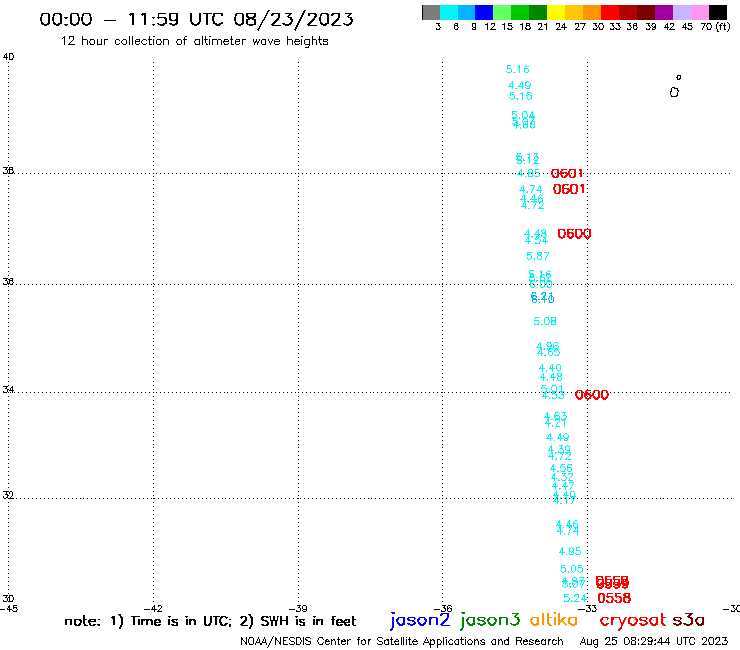Click the larger island outline on the map
This screenshot has height=650, width=740.
click(674, 92)
